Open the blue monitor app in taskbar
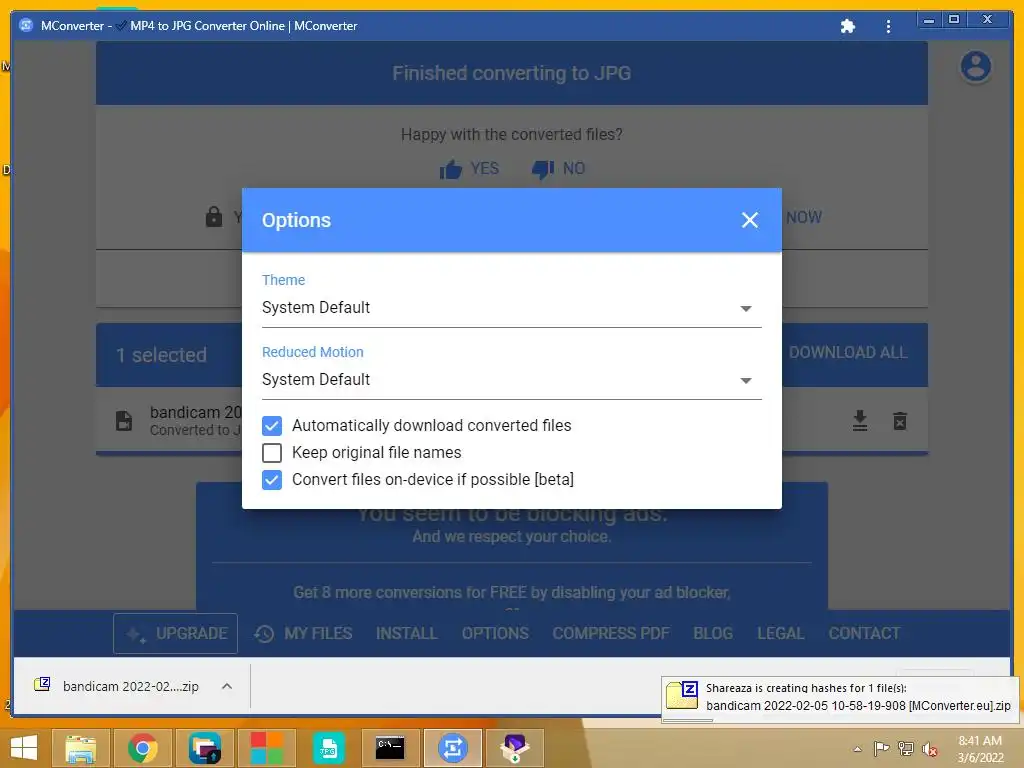This screenshot has width=1024, height=768. (204, 748)
